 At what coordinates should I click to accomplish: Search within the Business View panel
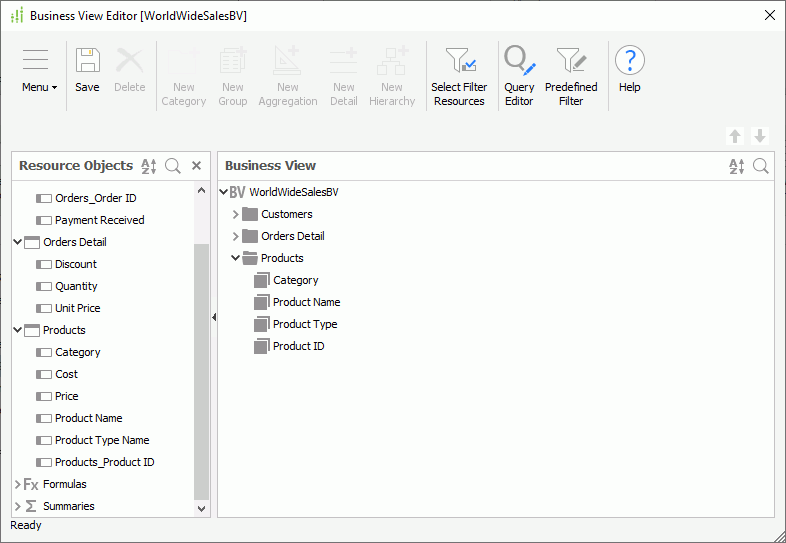pyautogui.click(x=761, y=166)
